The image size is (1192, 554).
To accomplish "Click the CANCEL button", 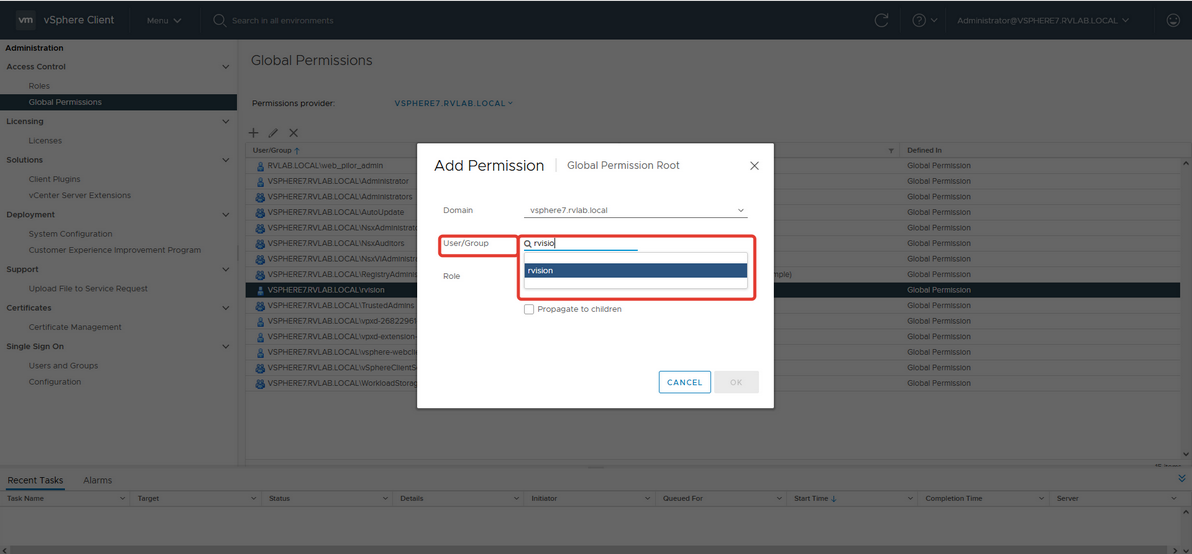I will pyautogui.click(x=685, y=382).
